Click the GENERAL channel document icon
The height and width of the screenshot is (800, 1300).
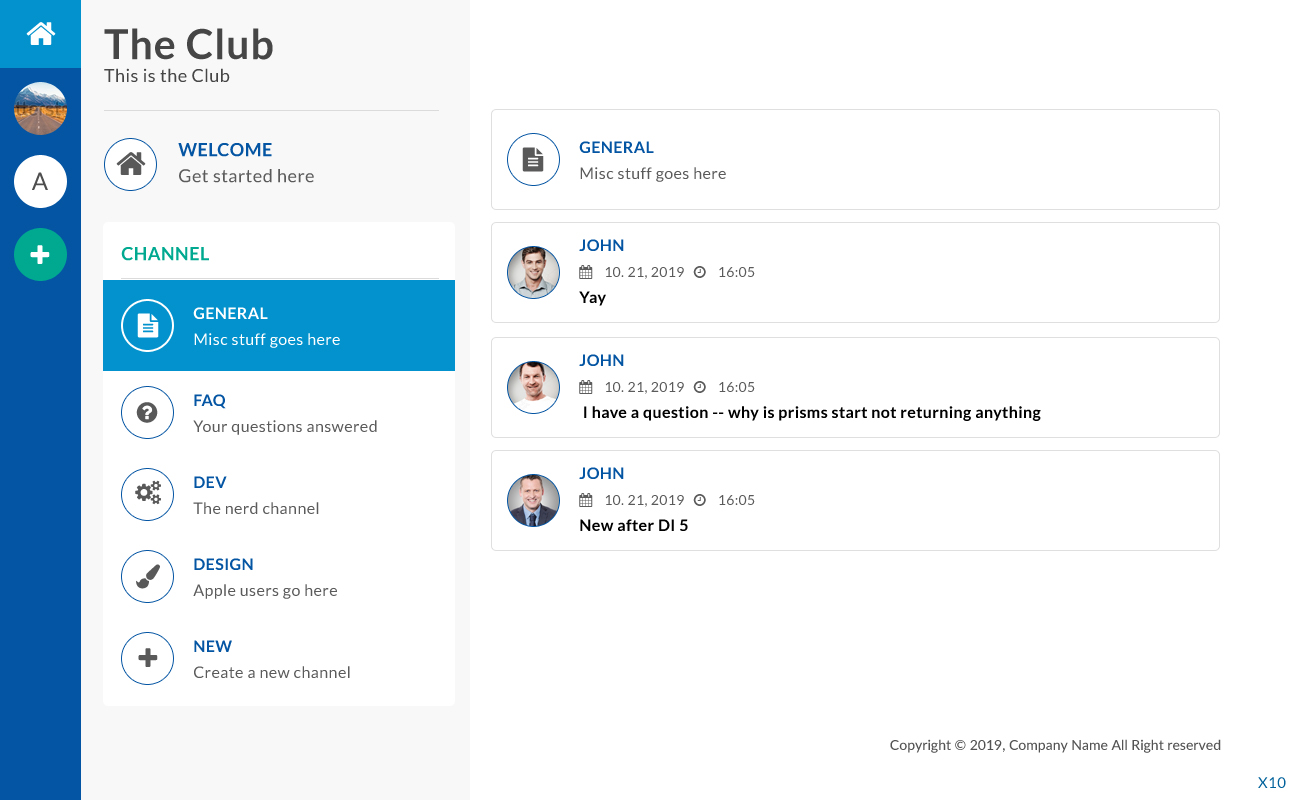point(147,325)
